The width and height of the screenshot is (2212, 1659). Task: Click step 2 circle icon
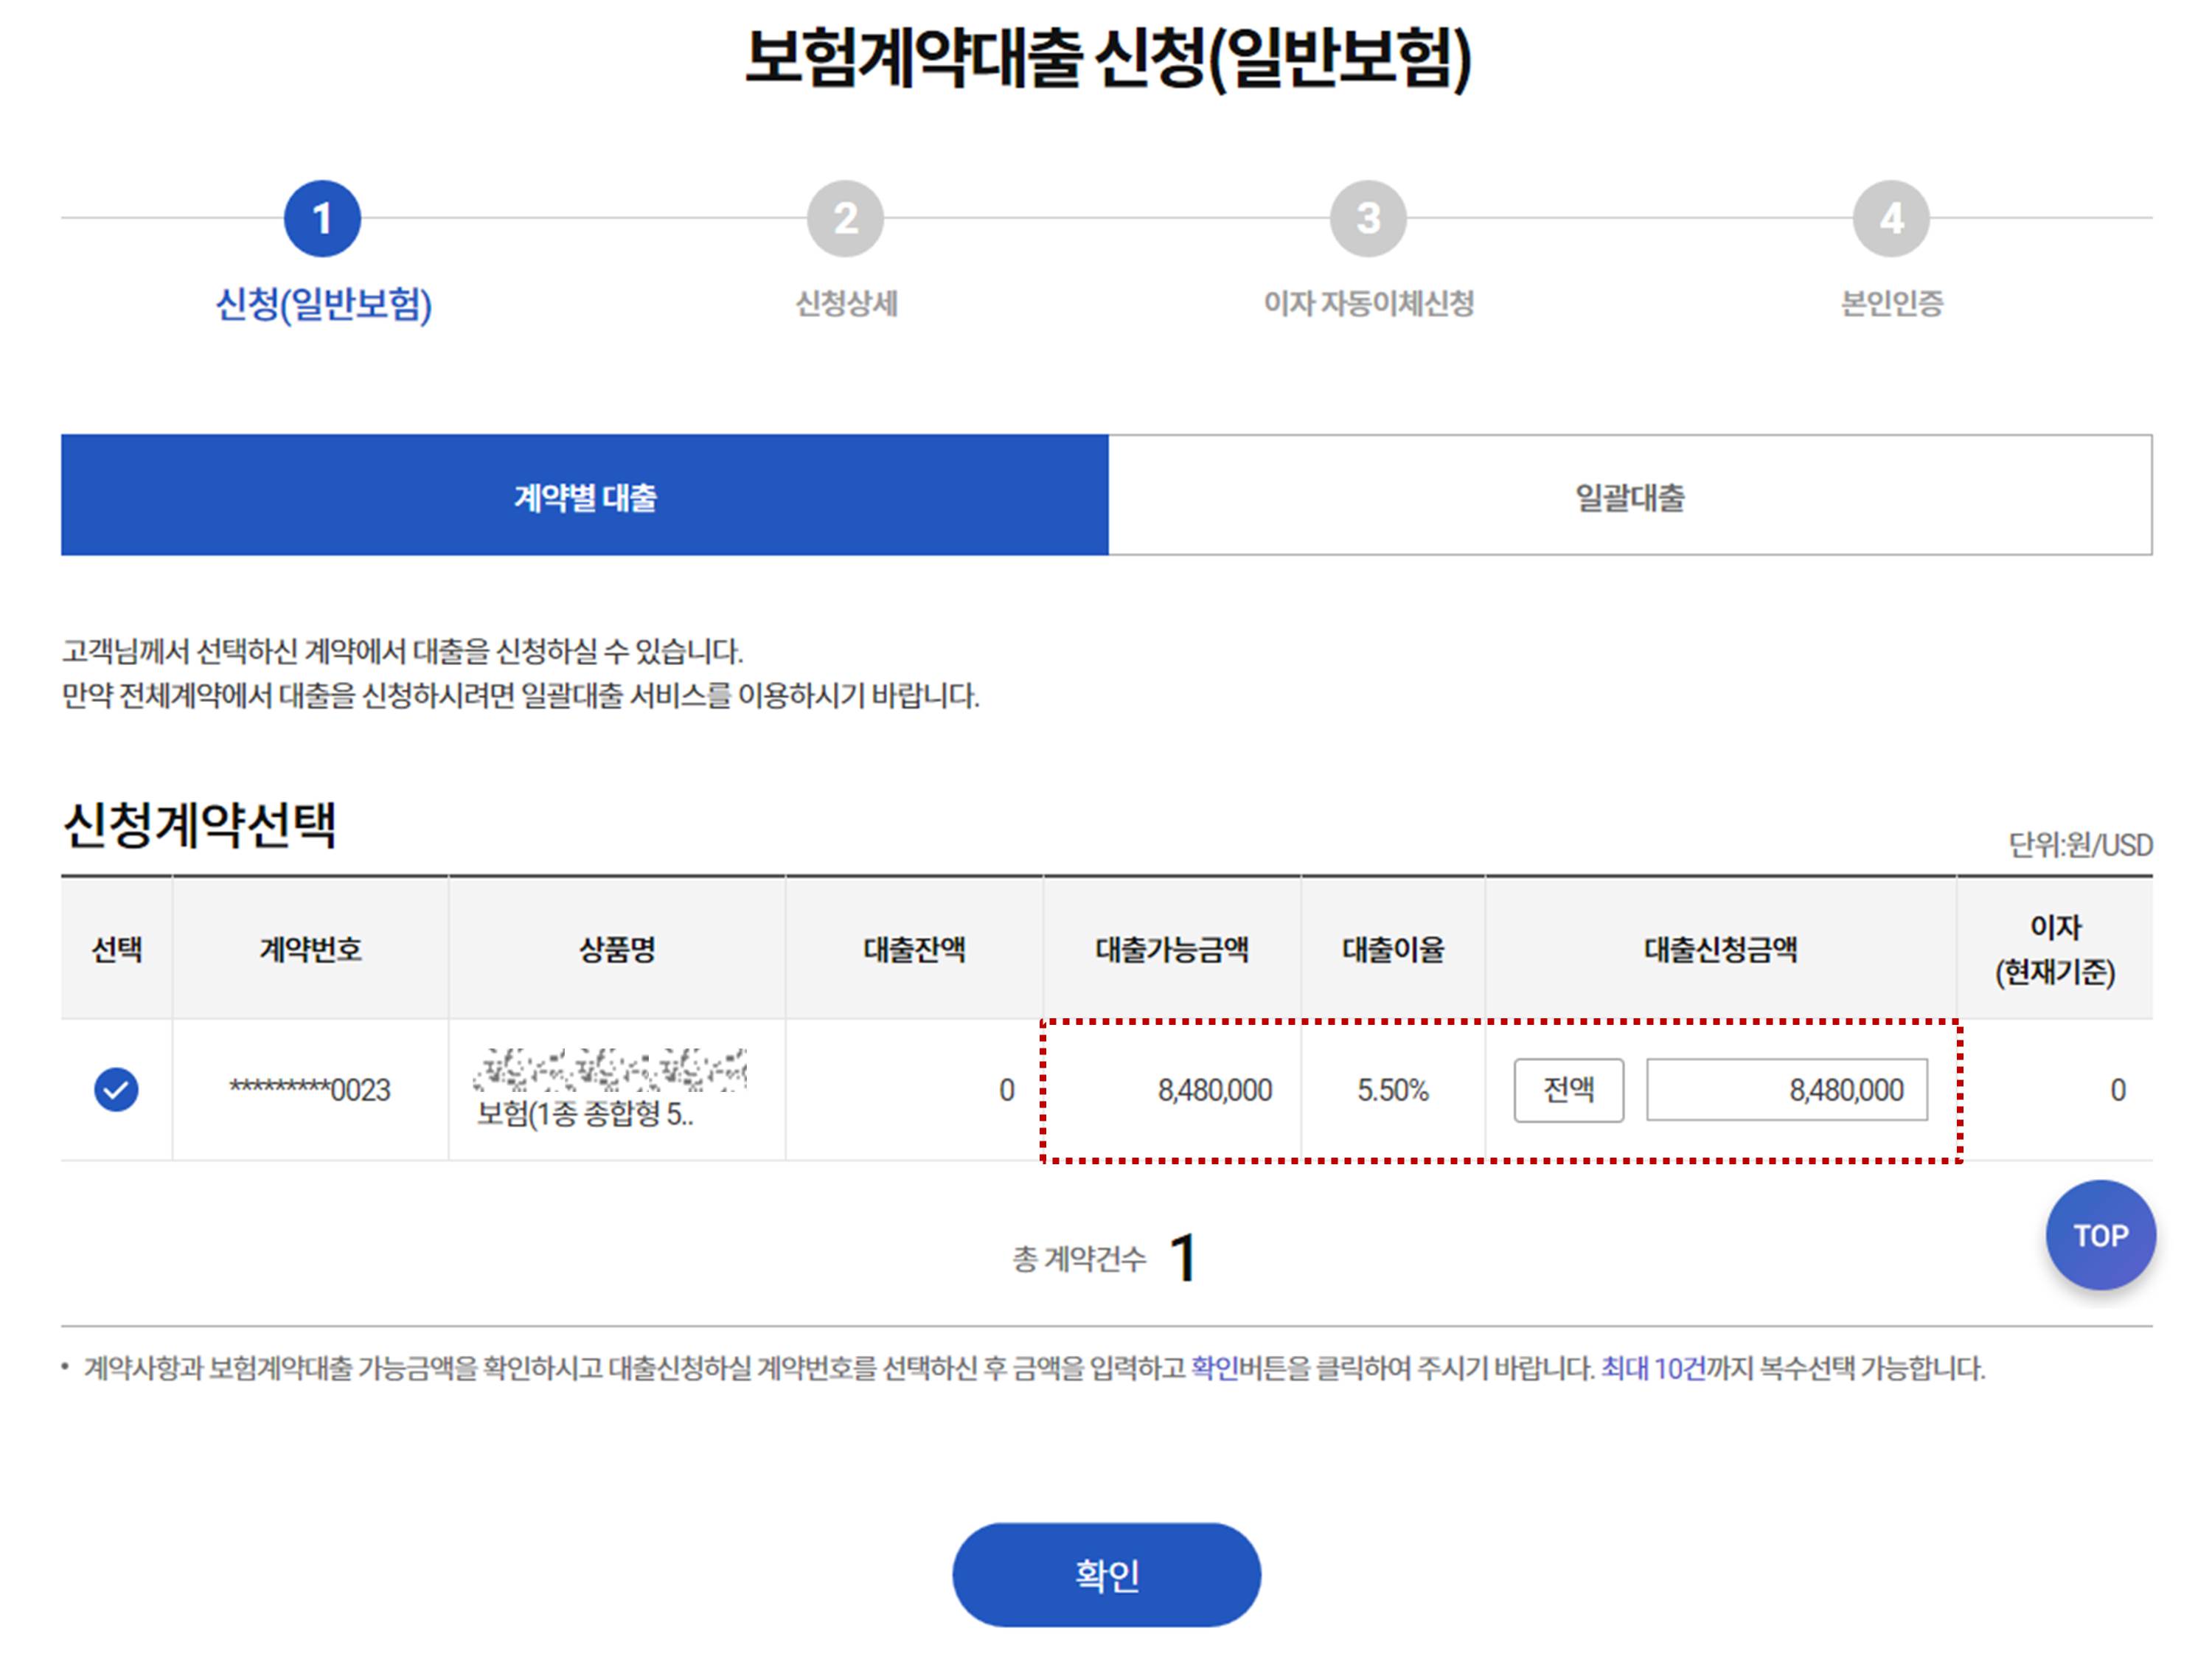click(x=845, y=218)
